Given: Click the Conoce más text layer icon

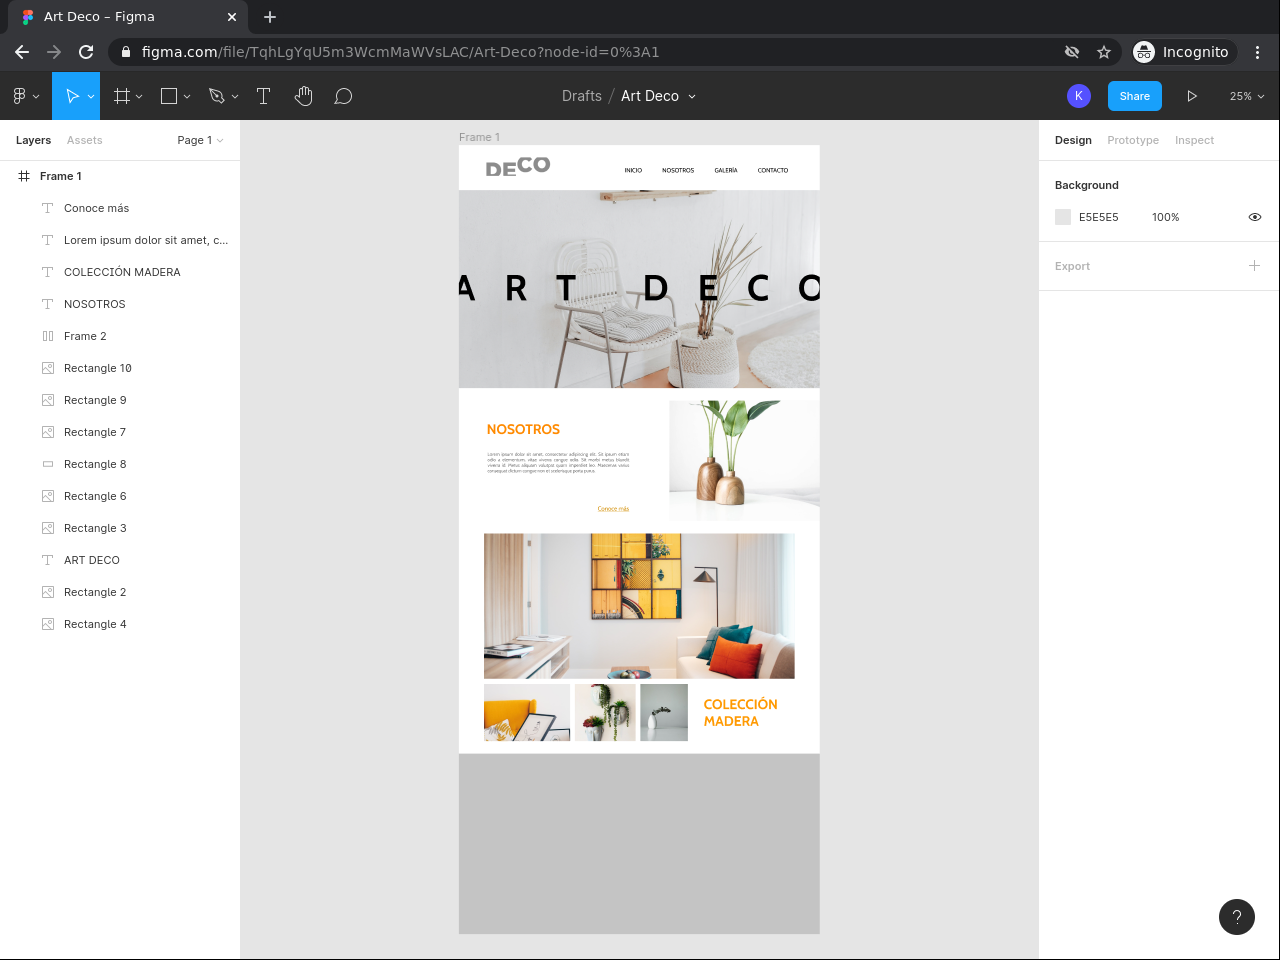Looking at the screenshot, I should [x=47, y=208].
